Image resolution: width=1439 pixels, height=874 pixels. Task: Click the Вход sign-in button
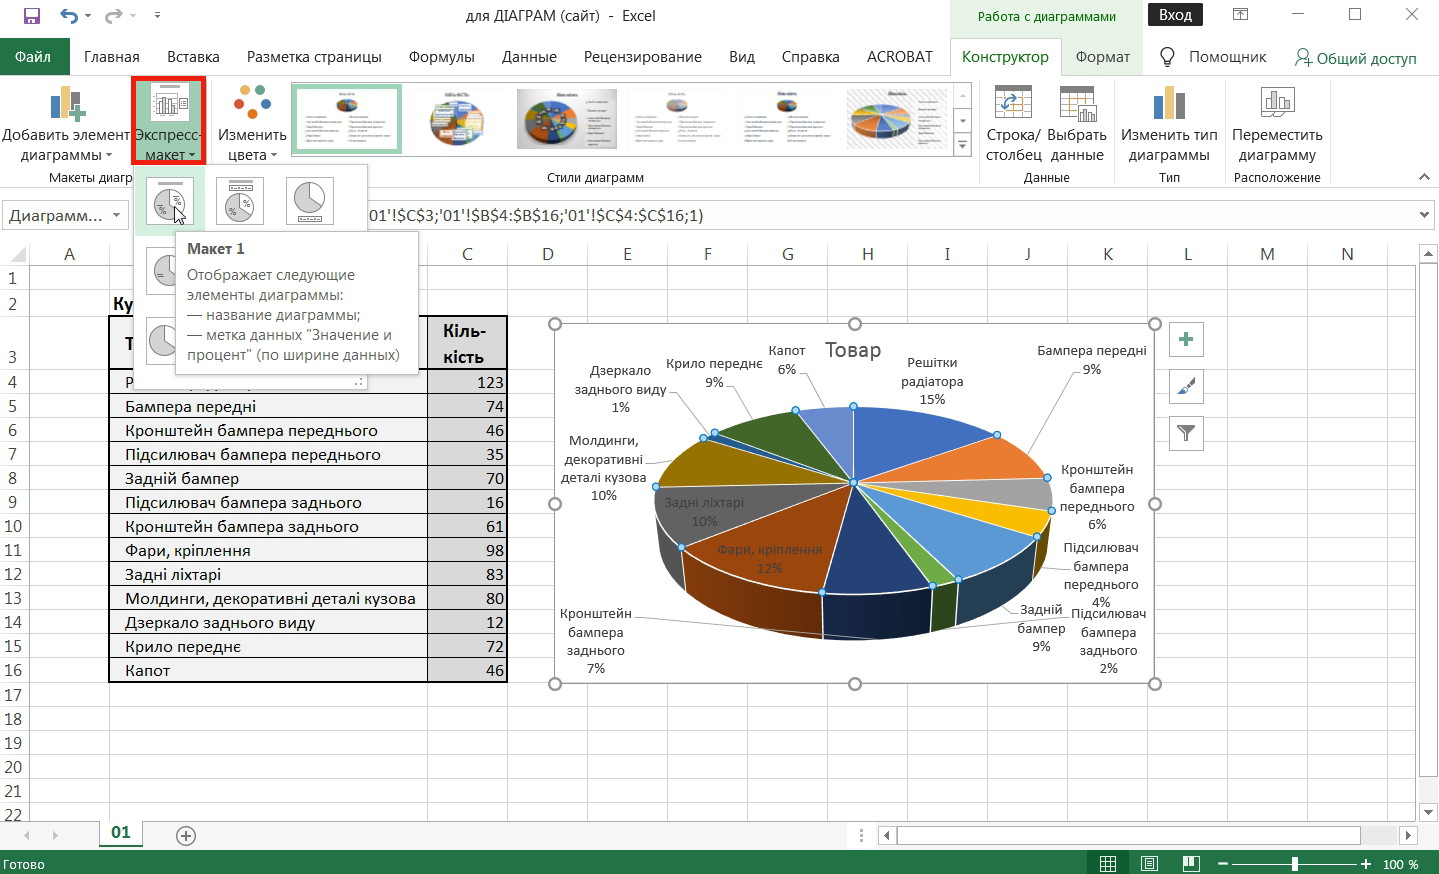pyautogui.click(x=1175, y=15)
